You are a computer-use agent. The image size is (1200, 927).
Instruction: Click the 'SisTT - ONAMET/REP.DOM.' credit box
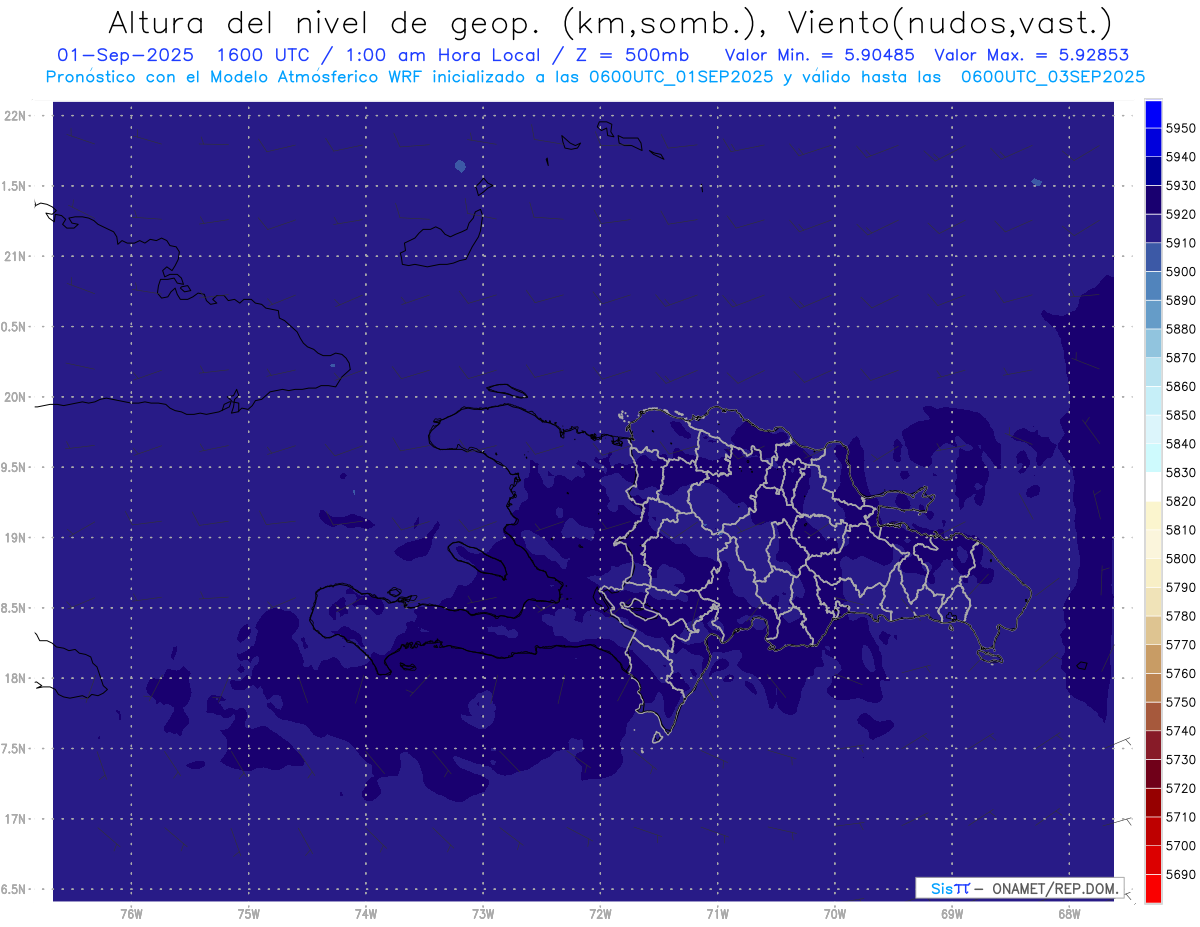coord(1019,888)
